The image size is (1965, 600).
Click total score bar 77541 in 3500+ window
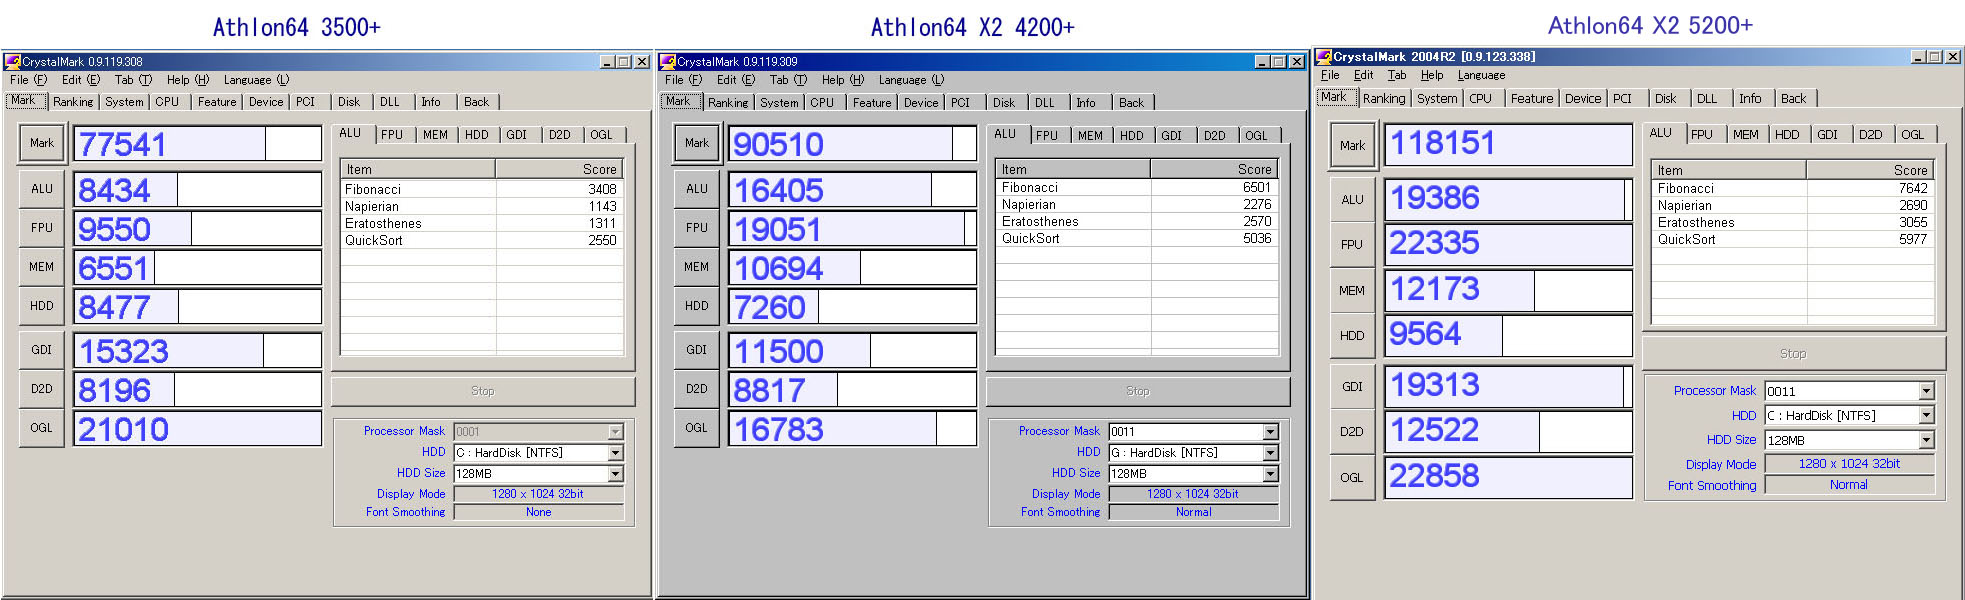tap(198, 143)
